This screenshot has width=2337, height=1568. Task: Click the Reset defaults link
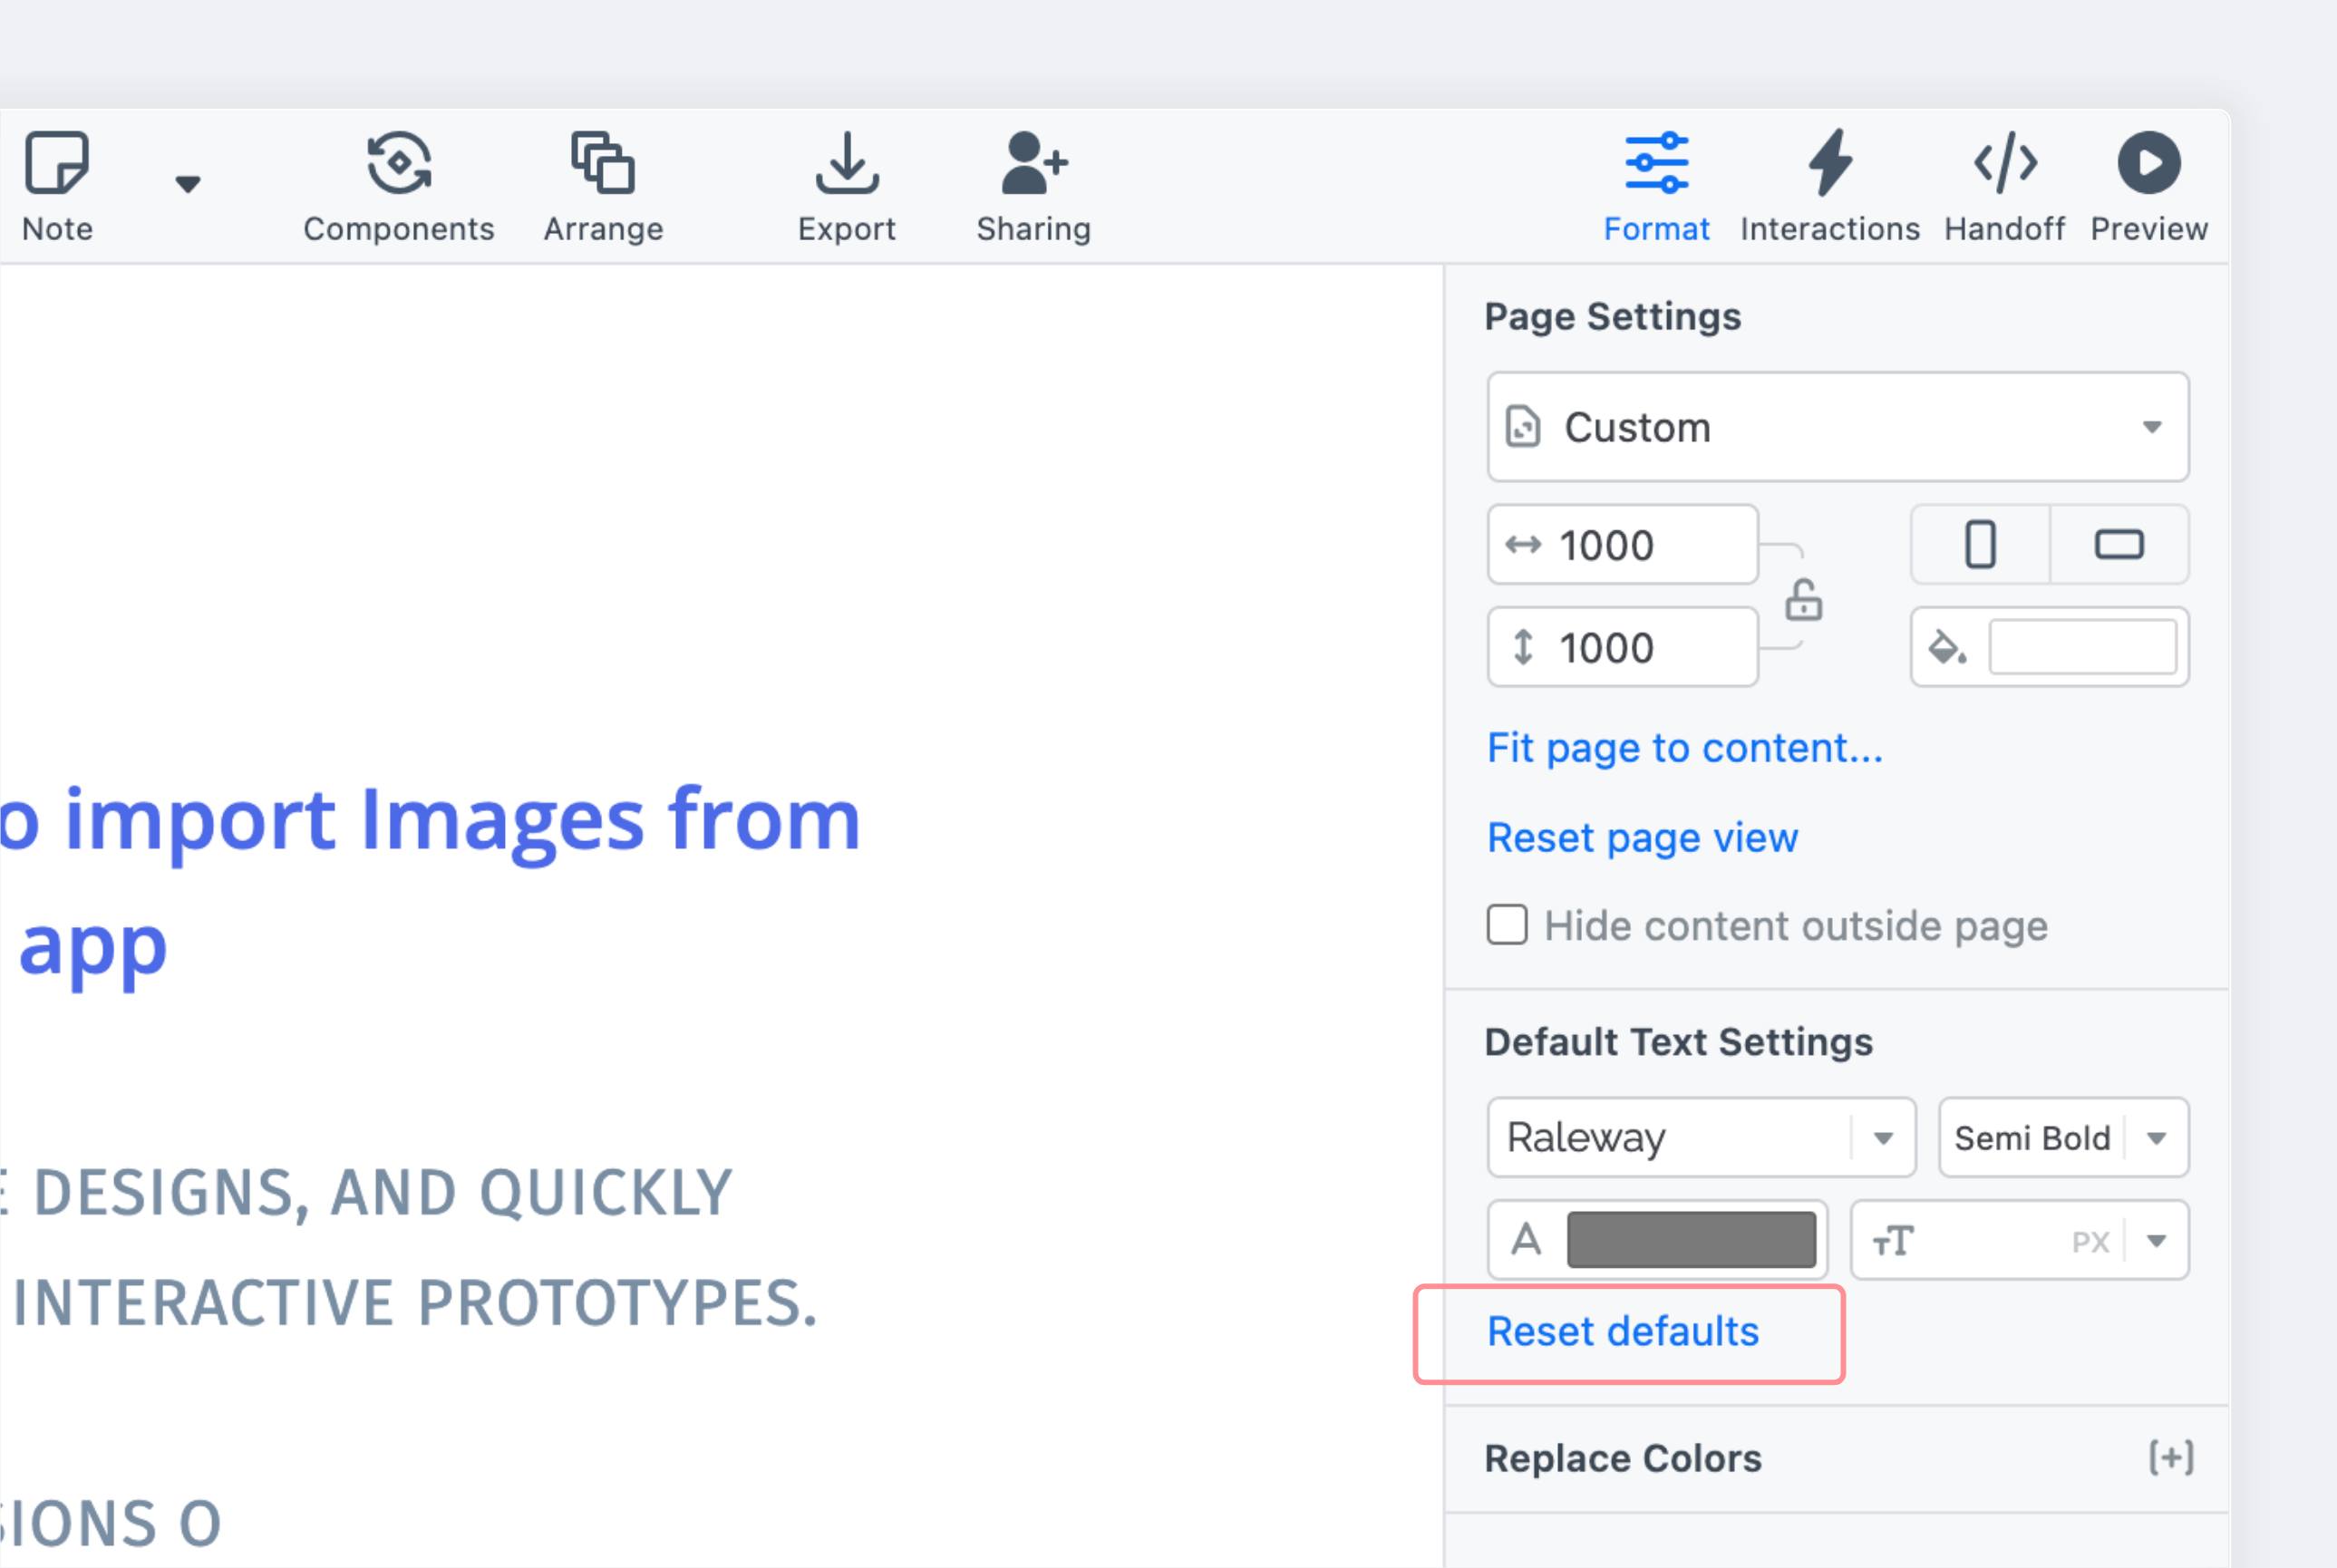(x=1623, y=1332)
